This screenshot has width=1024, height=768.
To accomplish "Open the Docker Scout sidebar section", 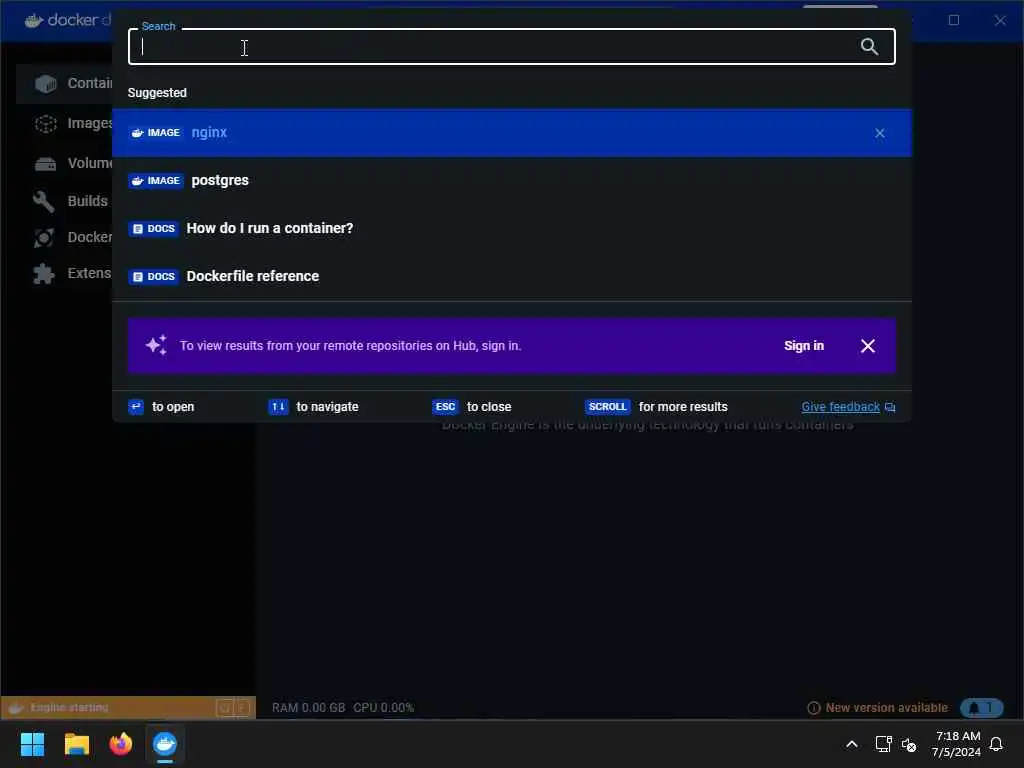I will tap(65, 238).
